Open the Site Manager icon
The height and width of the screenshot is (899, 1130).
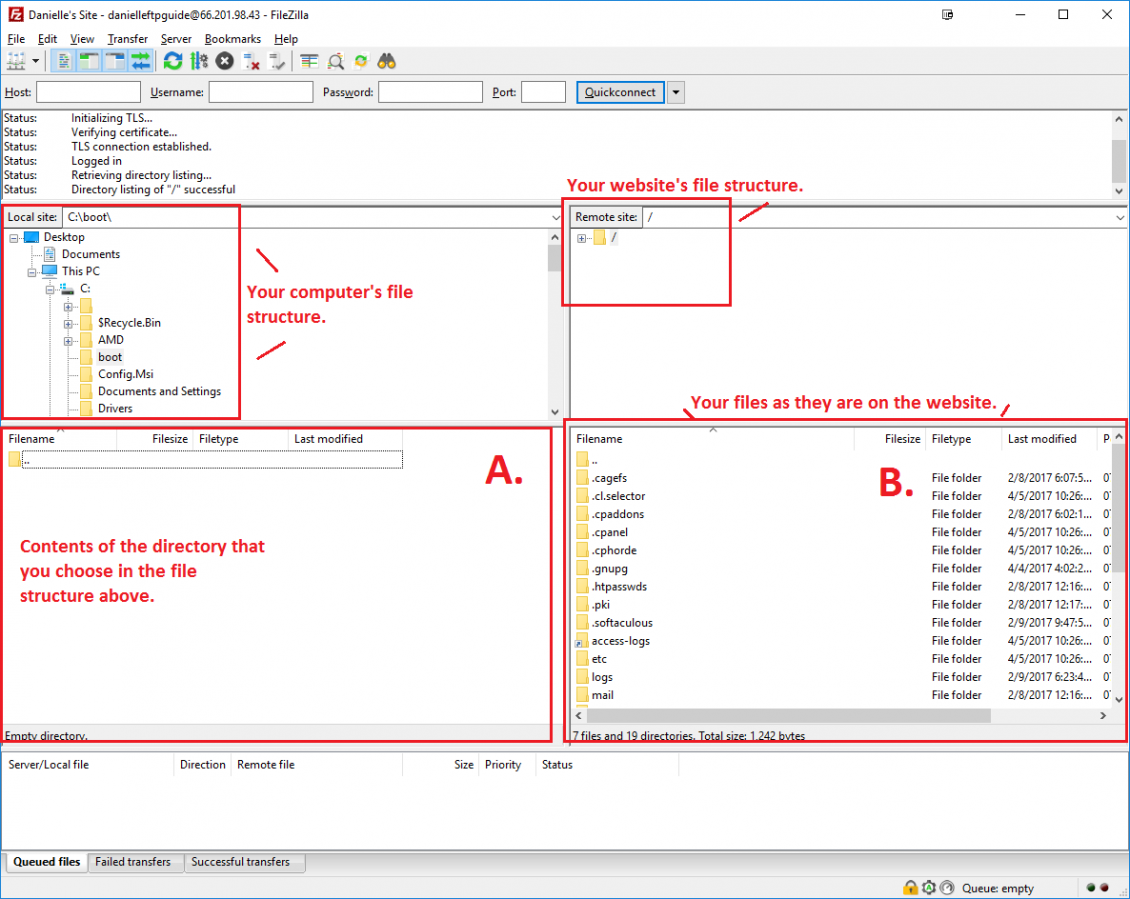[15, 61]
